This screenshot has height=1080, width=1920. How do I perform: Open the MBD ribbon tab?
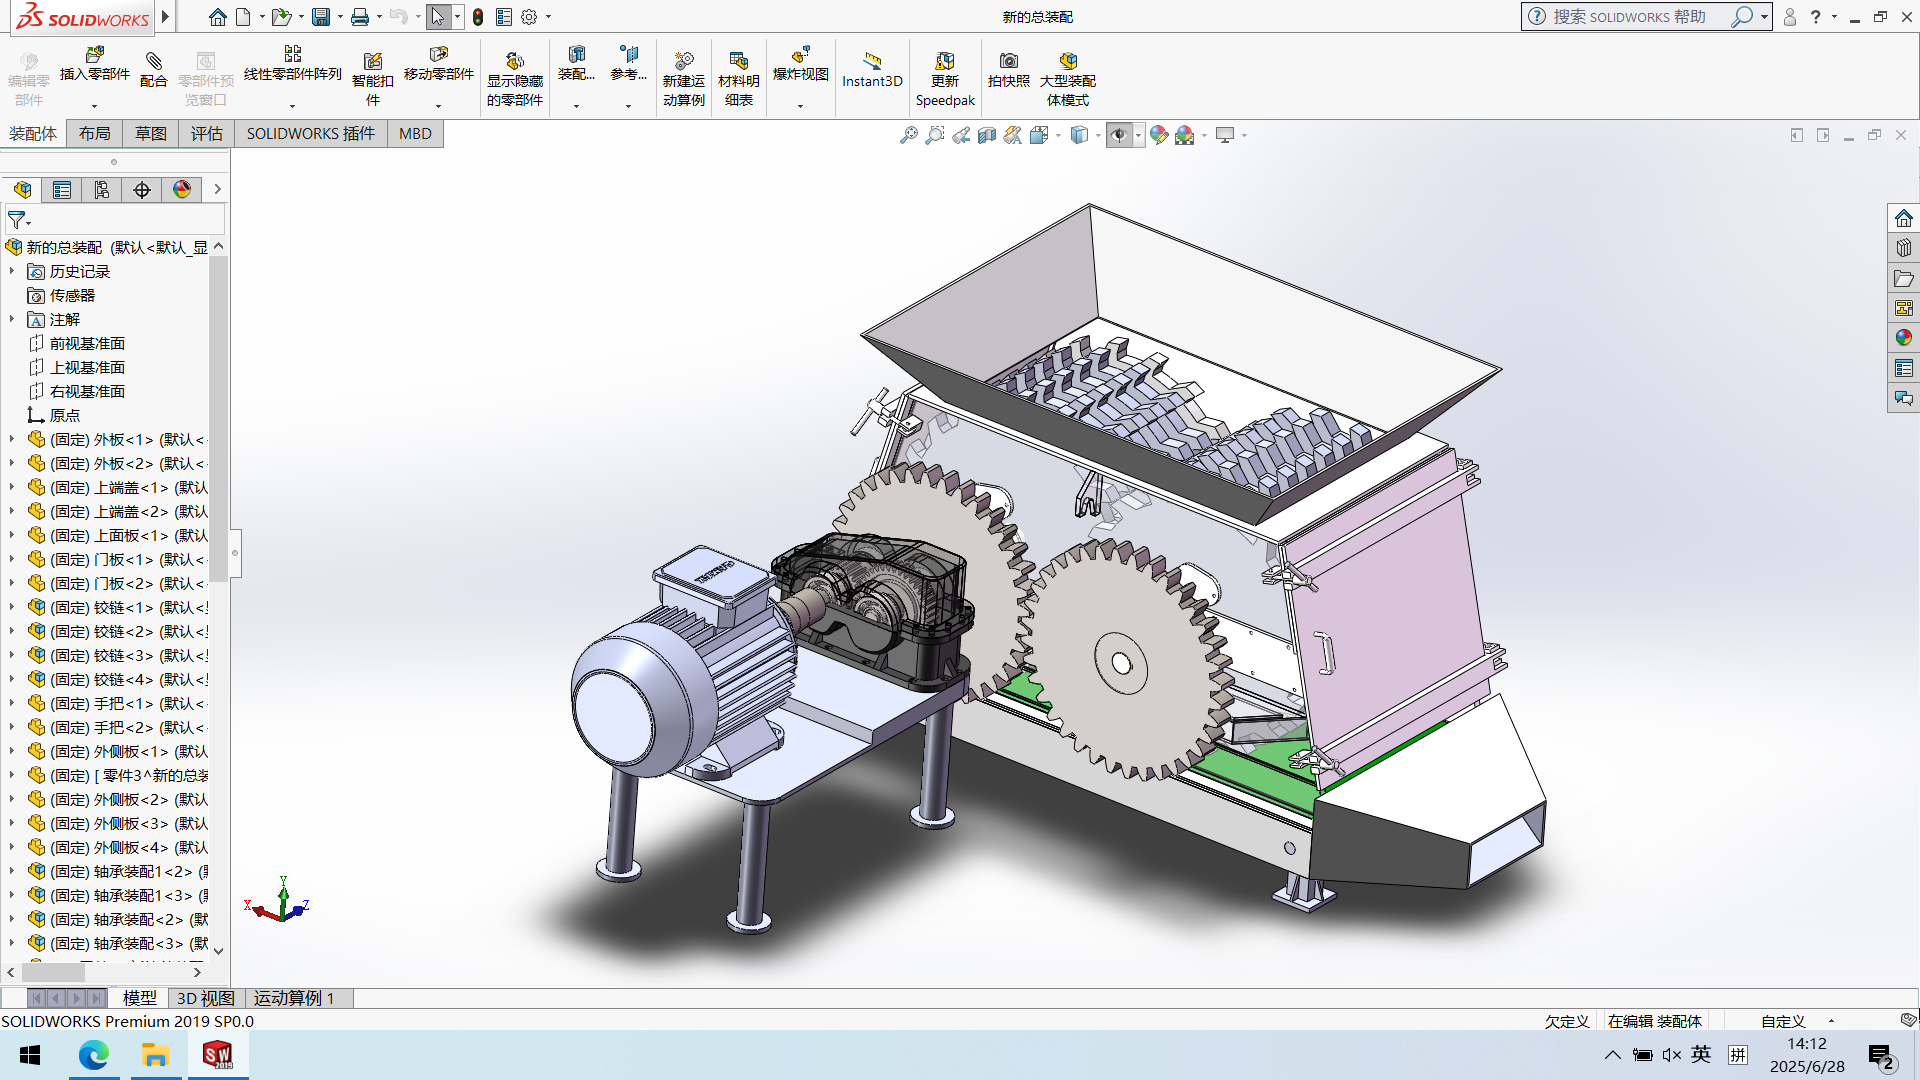pos(415,134)
